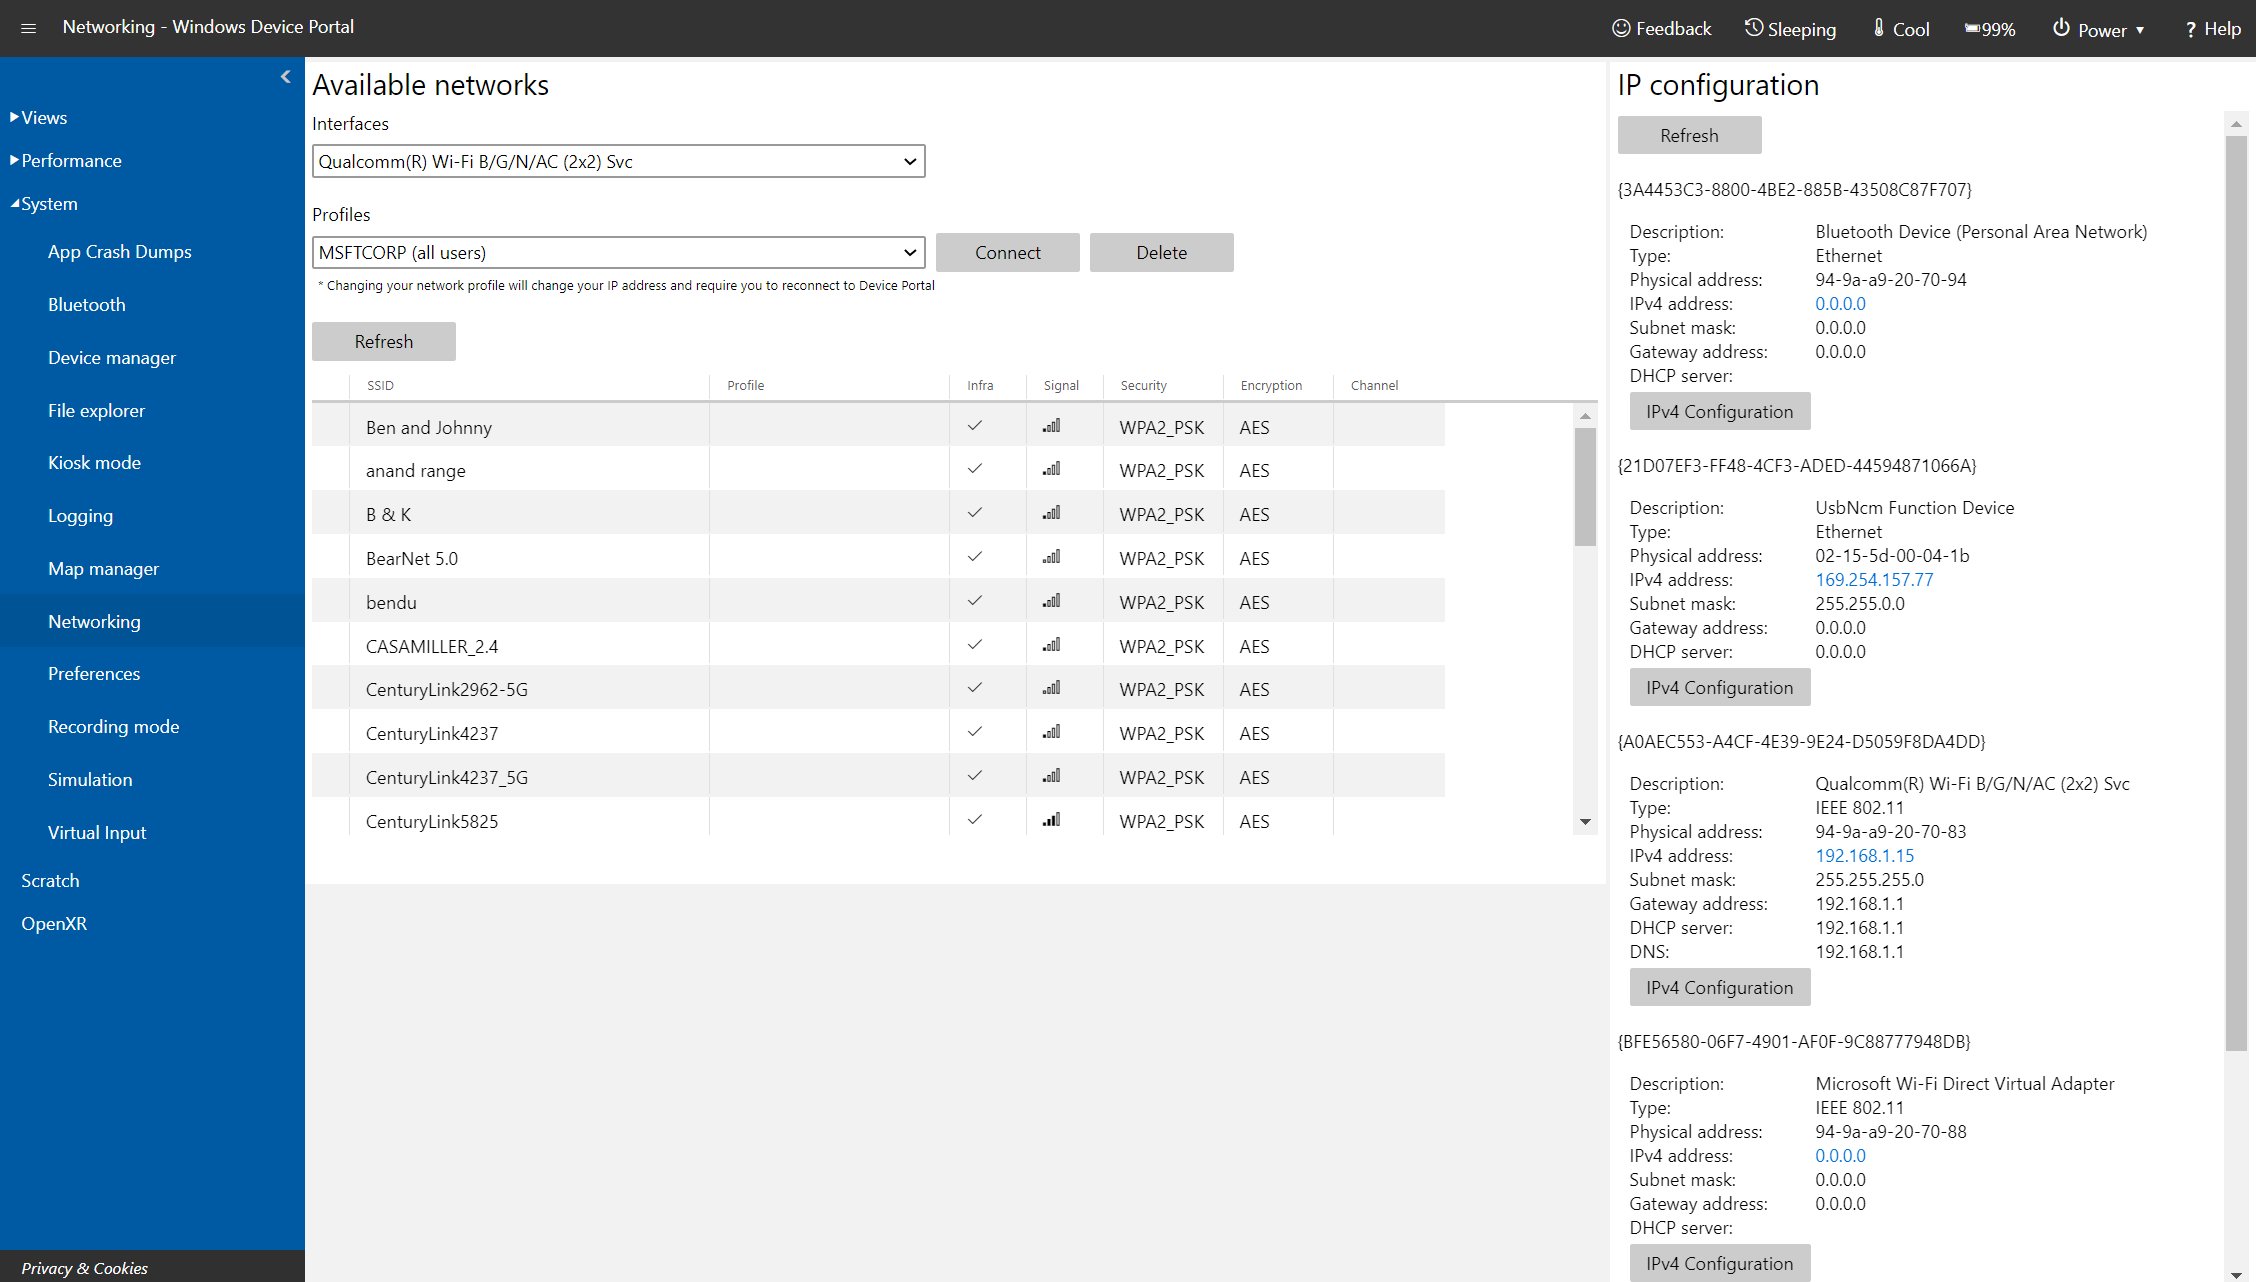Toggle infrastructure checkbox for CASAMILLER_2.4
Screen dimensions: 2256x1282
click(975, 645)
